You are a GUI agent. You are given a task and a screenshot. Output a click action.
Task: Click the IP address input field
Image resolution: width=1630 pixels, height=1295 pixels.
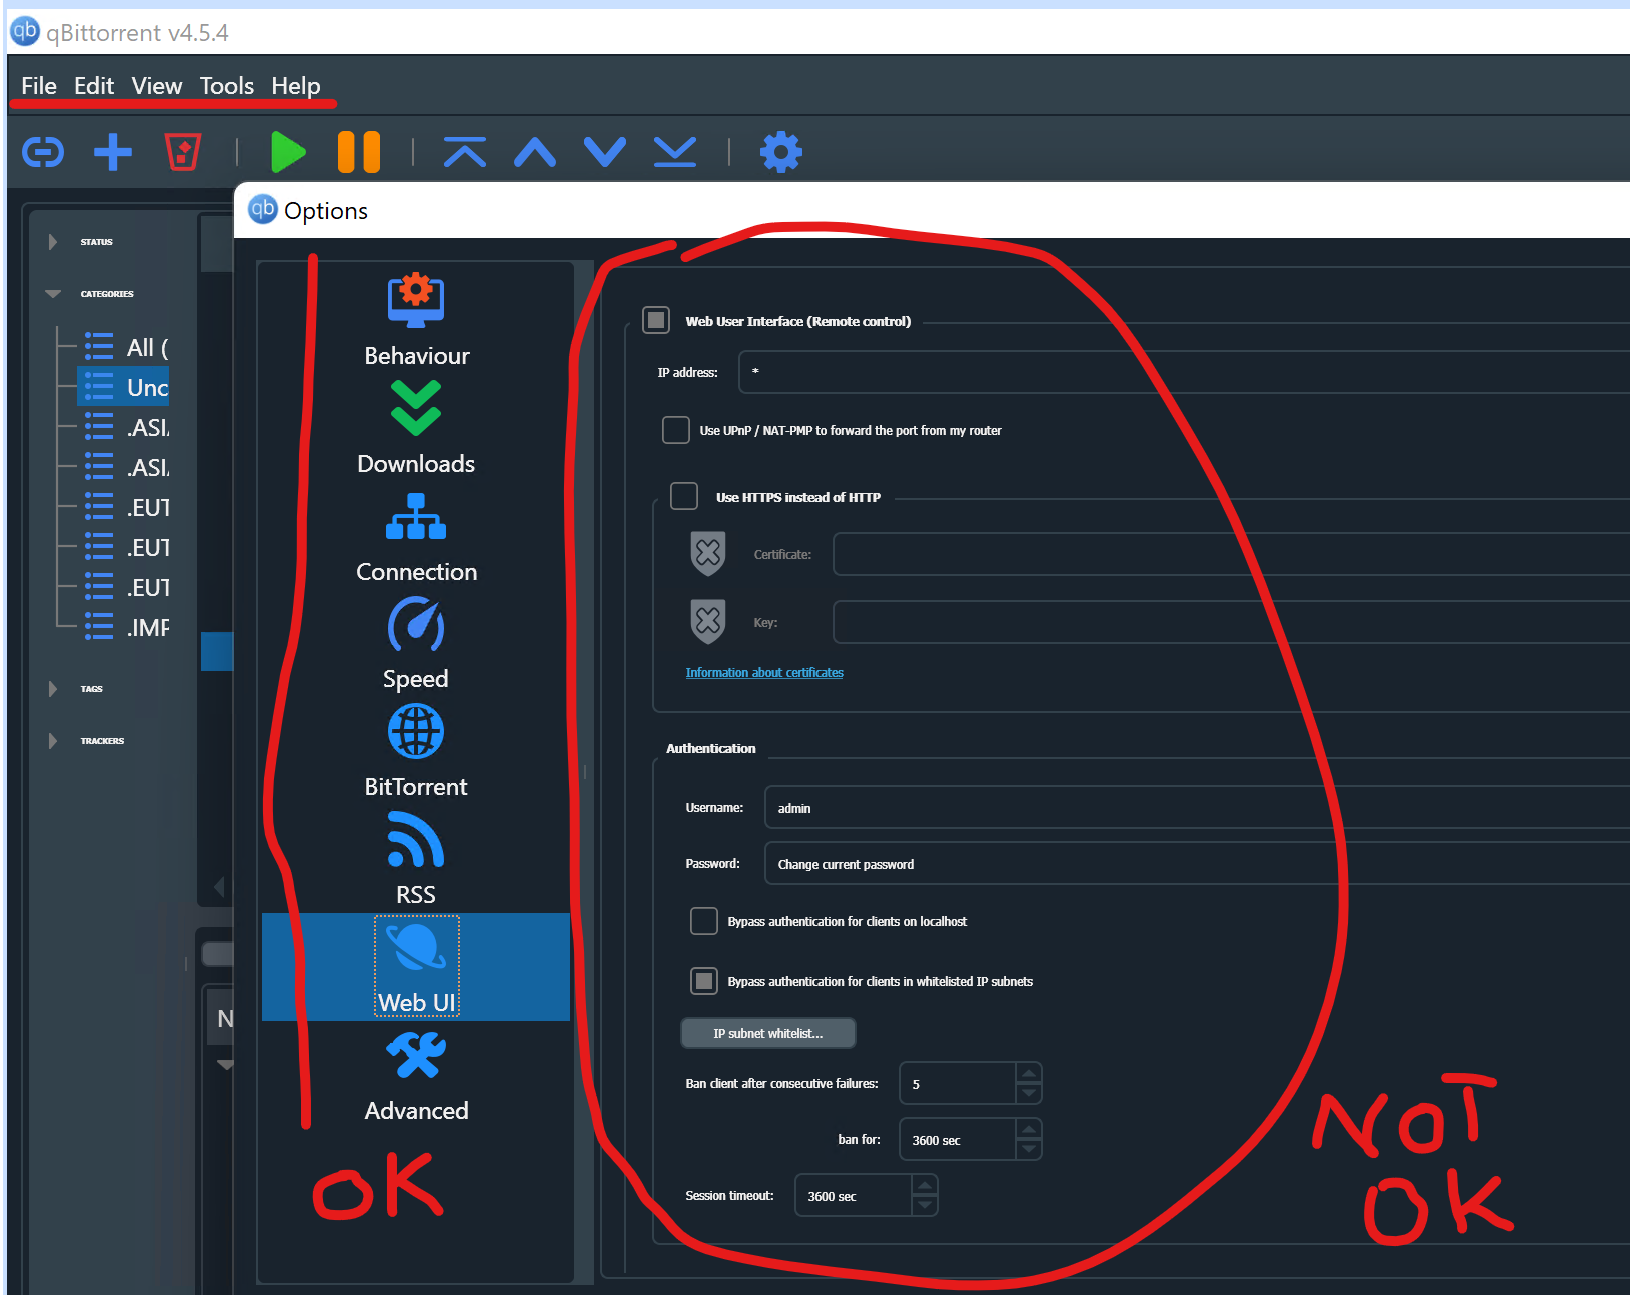click(x=1184, y=372)
